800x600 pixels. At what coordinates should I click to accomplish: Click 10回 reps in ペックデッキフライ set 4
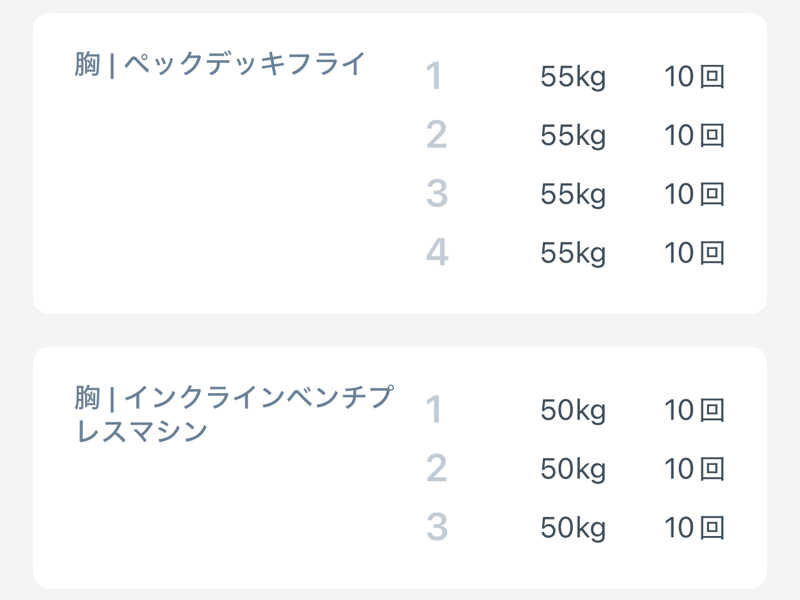[x=694, y=253]
